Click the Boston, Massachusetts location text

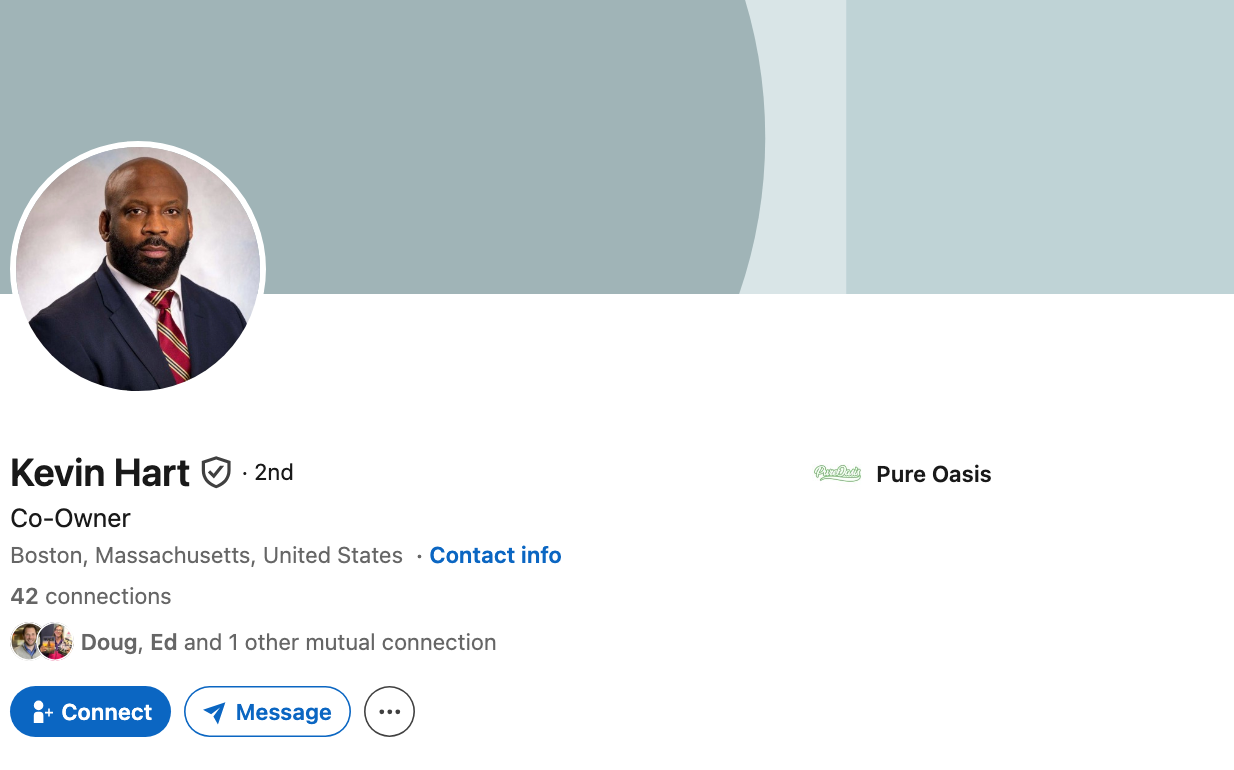coord(206,555)
